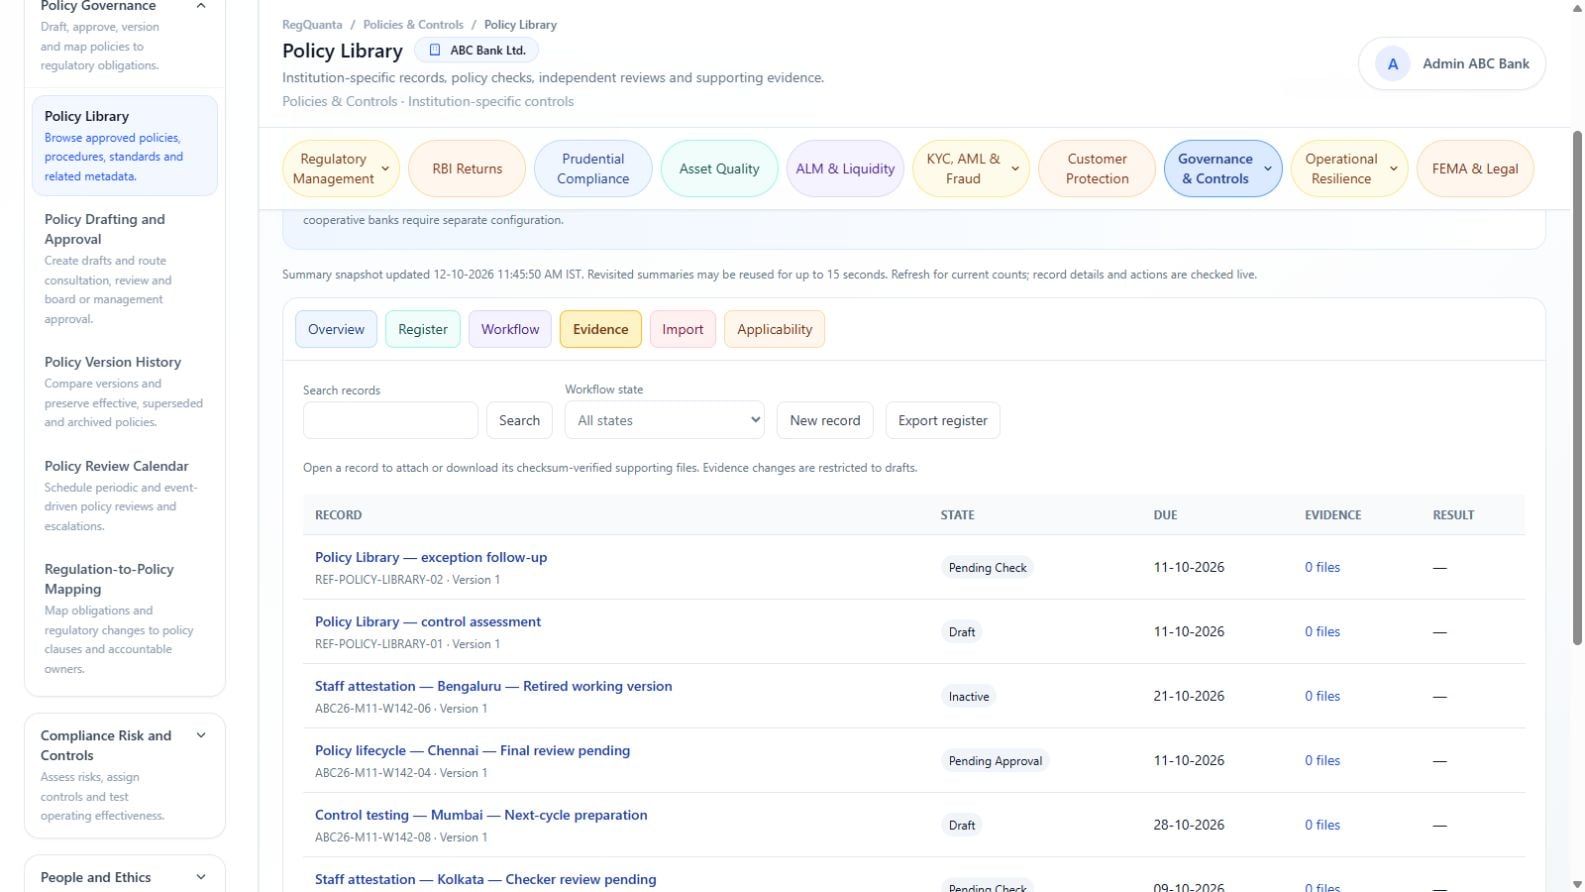Click Export register button
Viewport: 1585px width, 892px height.
pos(943,421)
